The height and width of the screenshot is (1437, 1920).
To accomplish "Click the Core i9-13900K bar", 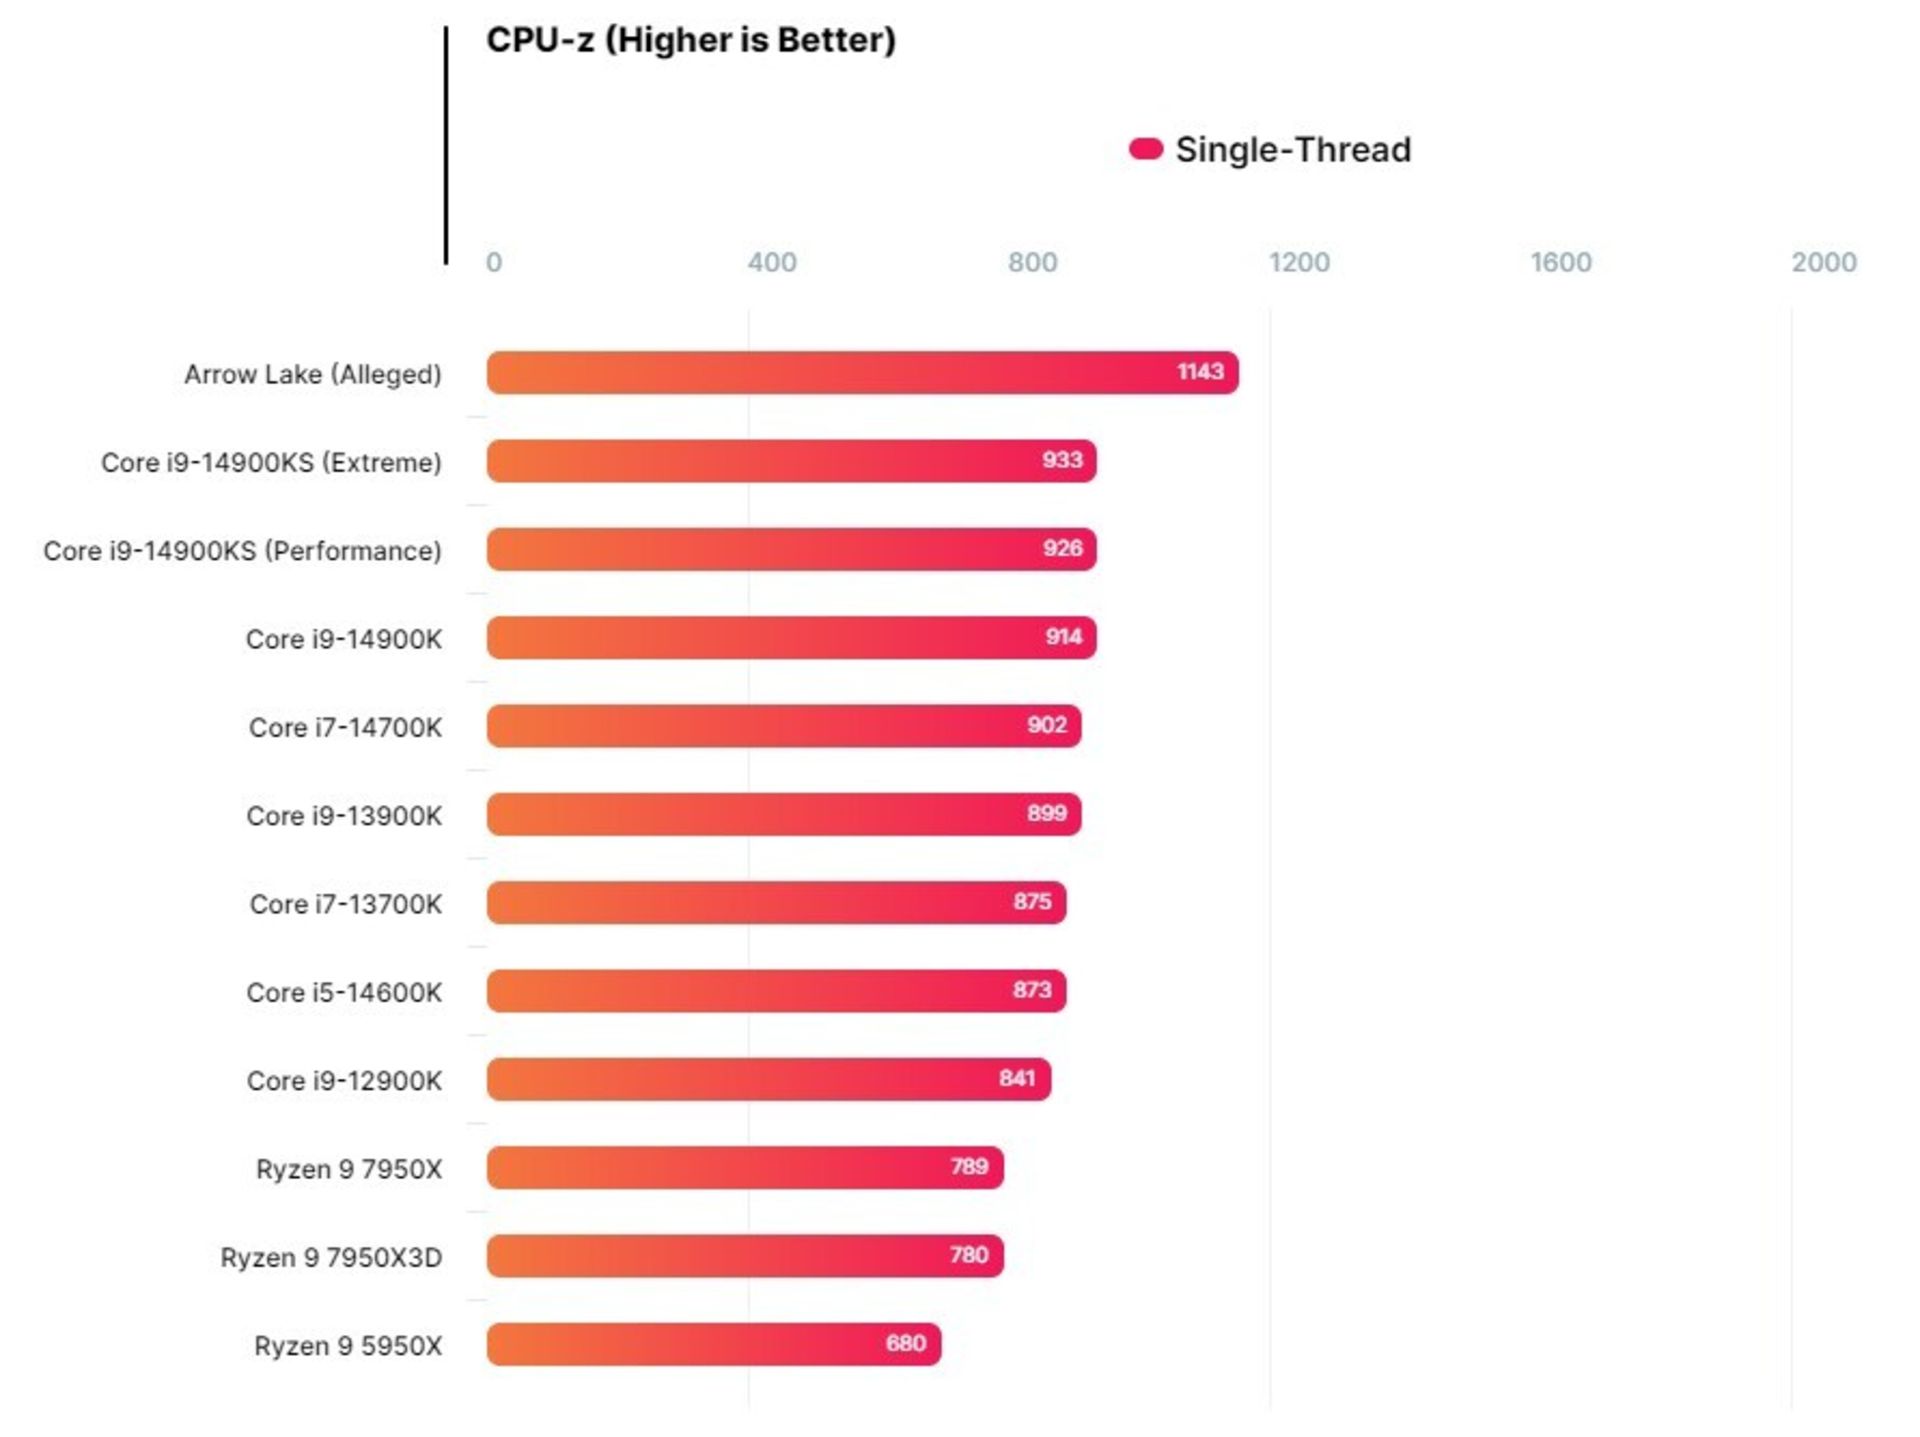I will [x=783, y=814].
